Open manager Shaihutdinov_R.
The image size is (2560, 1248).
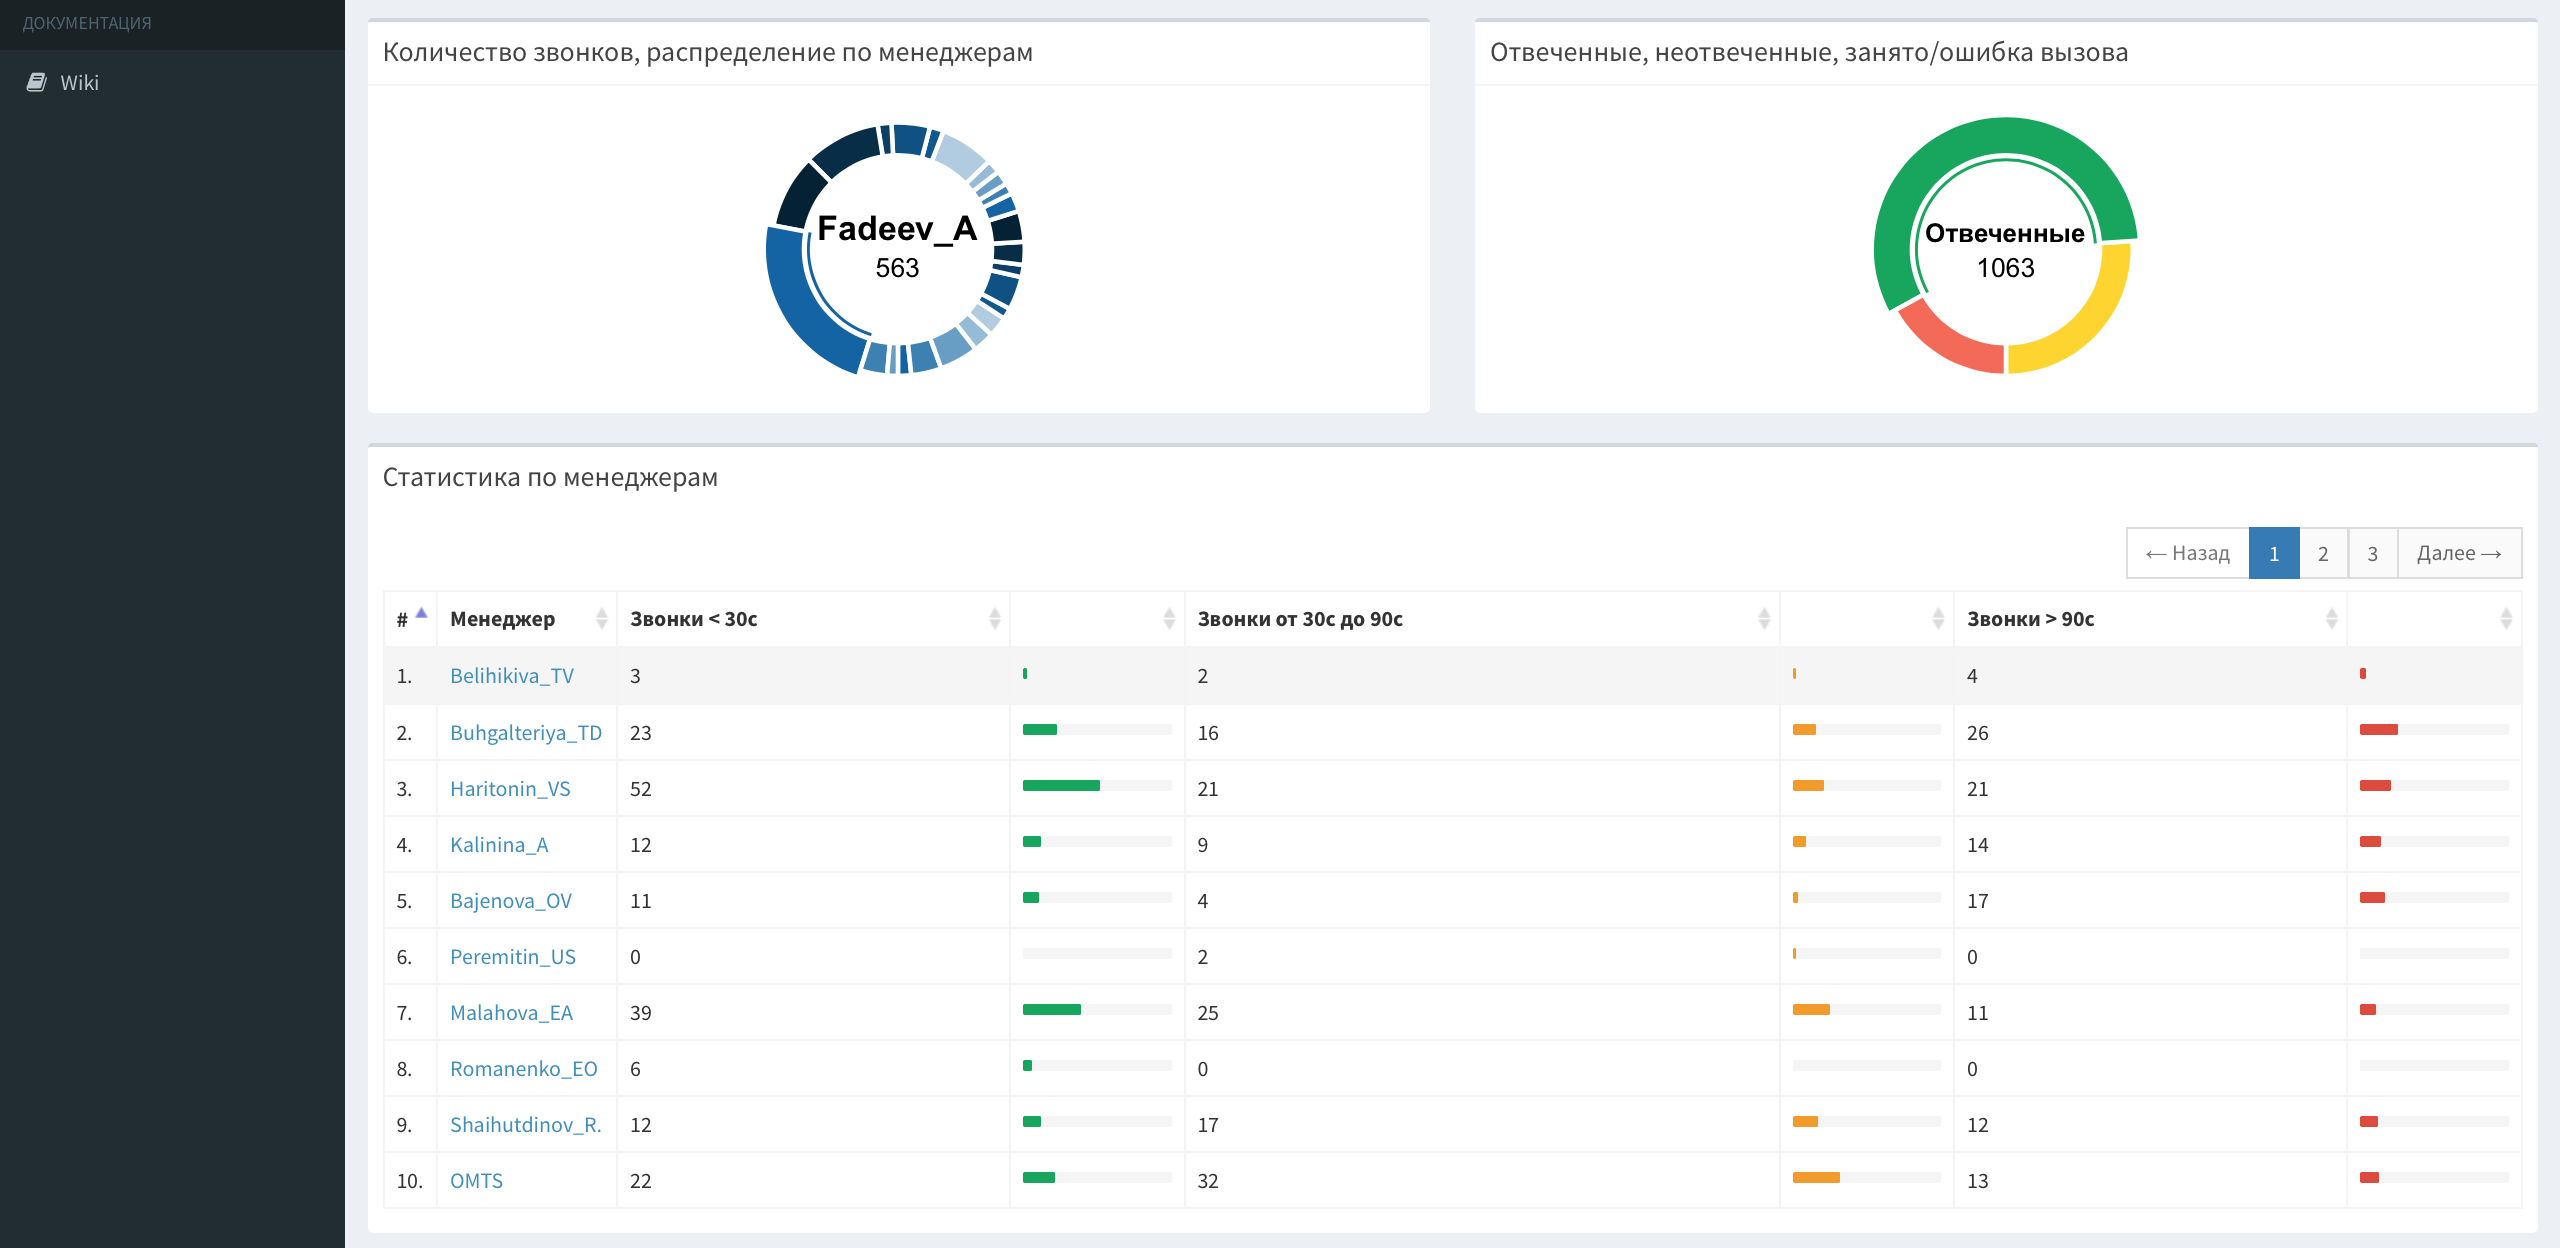point(526,1125)
